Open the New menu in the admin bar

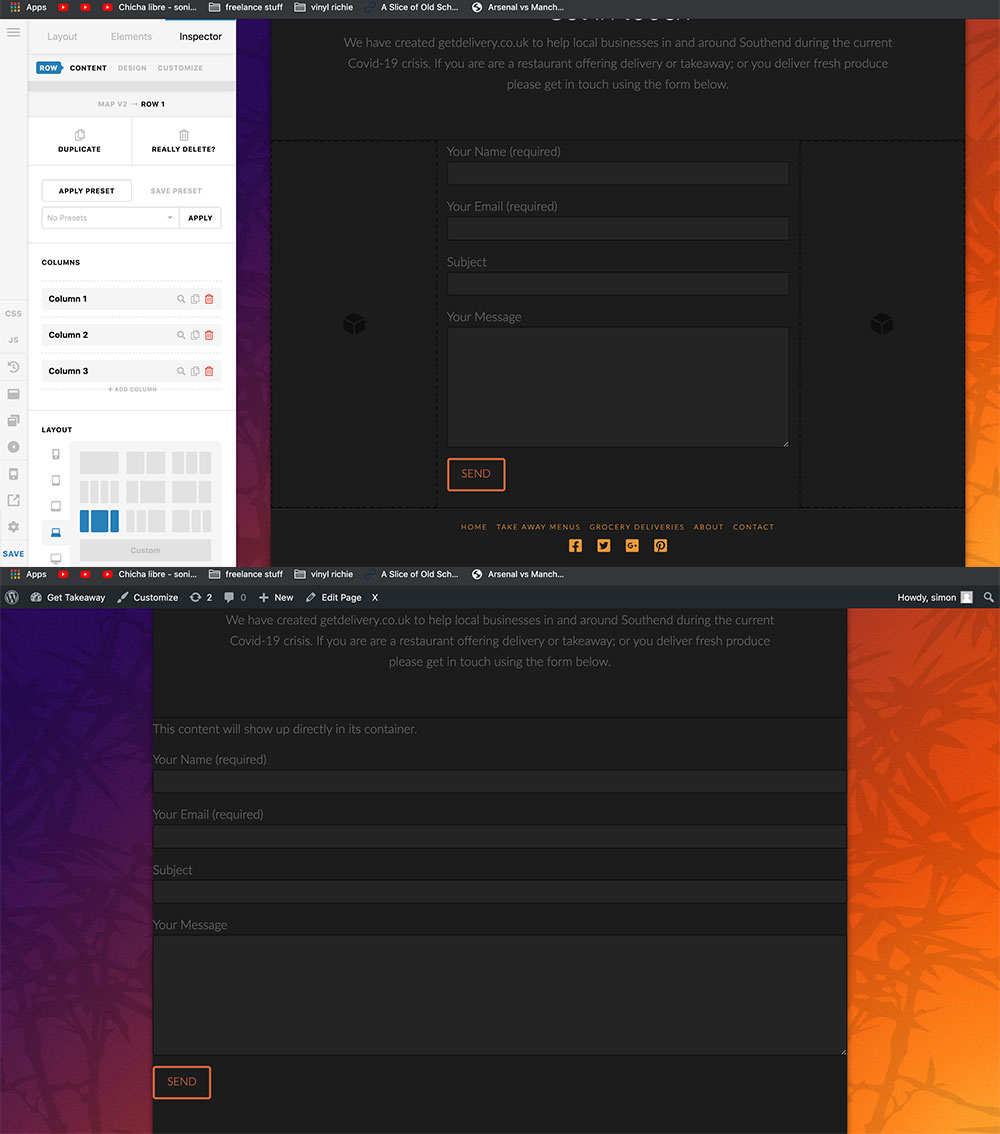pyautogui.click(x=276, y=597)
